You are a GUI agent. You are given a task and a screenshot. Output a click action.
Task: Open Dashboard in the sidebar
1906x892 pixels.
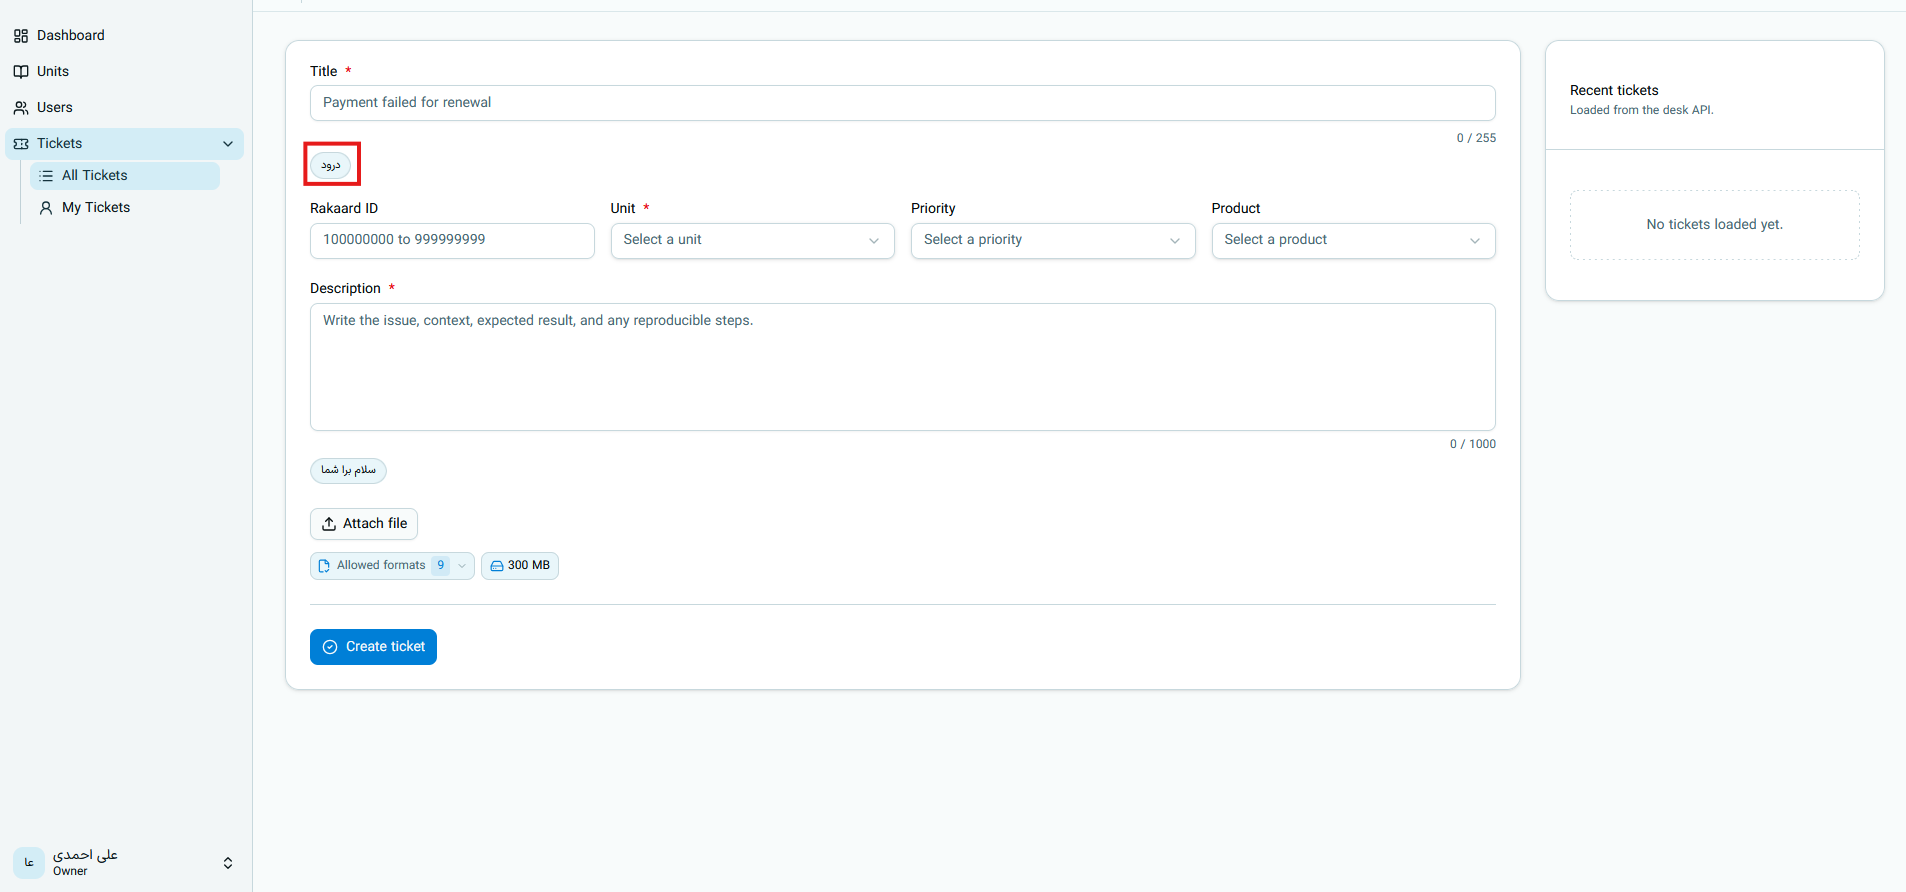coord(124,36)
